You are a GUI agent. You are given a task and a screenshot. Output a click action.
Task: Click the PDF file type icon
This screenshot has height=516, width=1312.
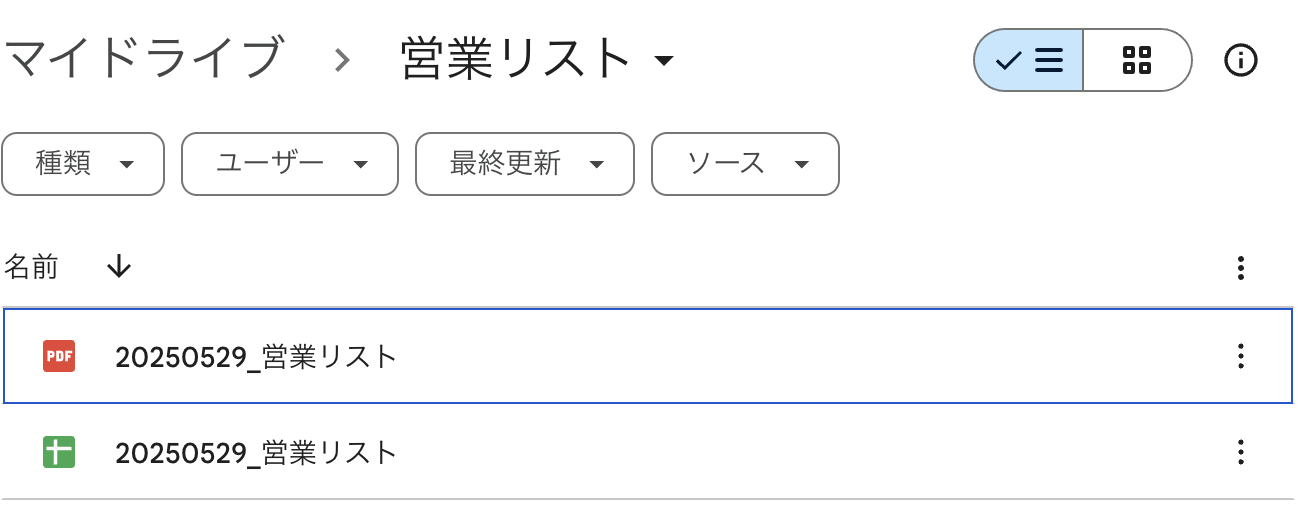59,356
